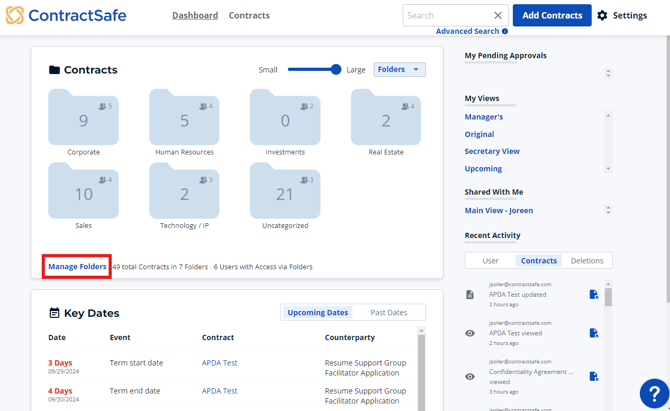Click the Settings gear icon

tap(602, 16)
